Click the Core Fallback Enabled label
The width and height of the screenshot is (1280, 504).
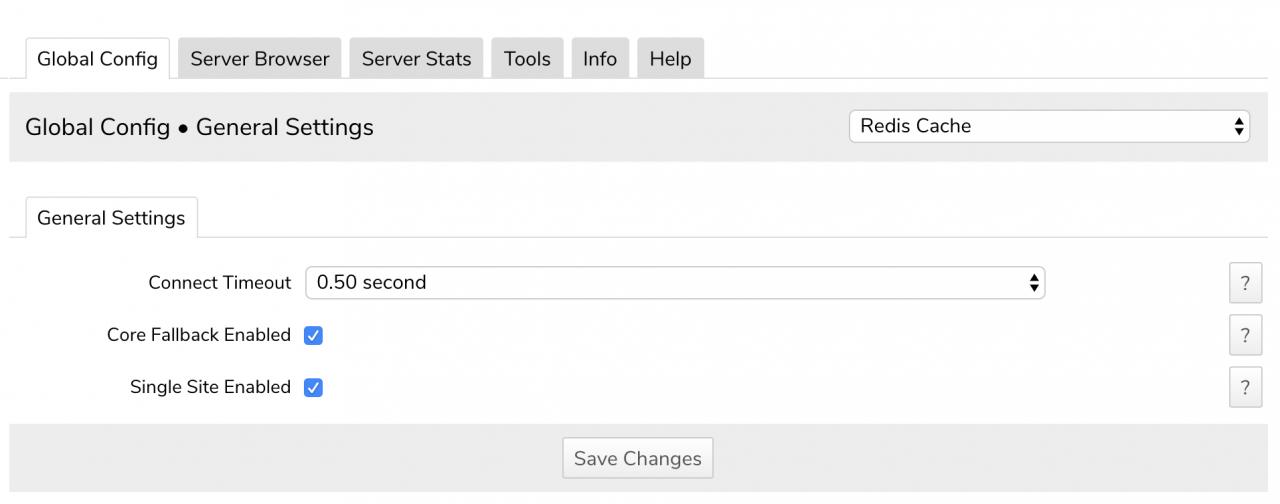click(199, 335)
